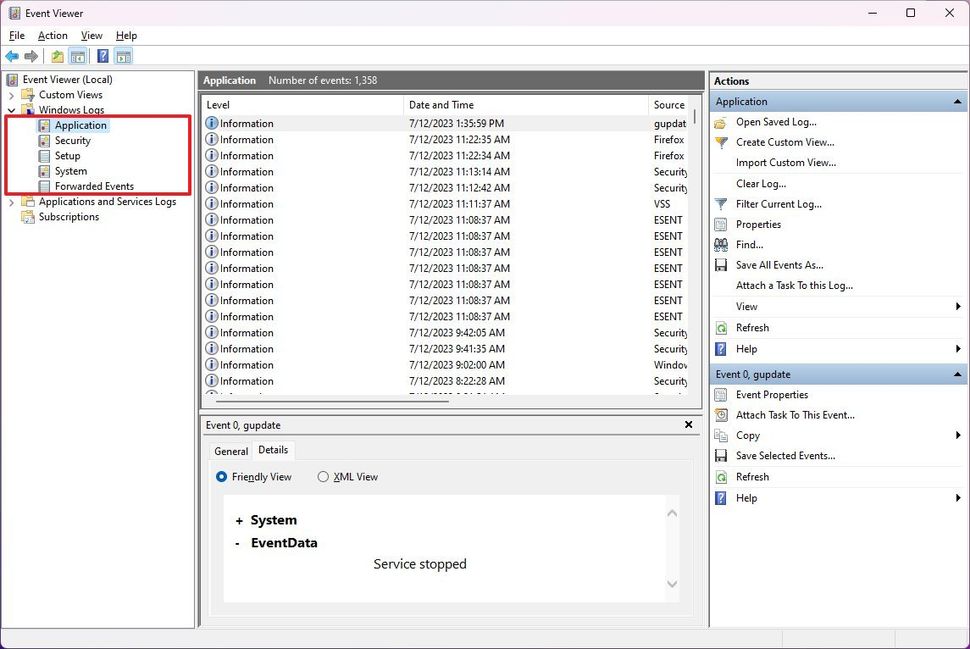Collapse the Windows Logs tree node
Image resolution: width=970 pixels, height=649 pixels.
tap(11, 110)
